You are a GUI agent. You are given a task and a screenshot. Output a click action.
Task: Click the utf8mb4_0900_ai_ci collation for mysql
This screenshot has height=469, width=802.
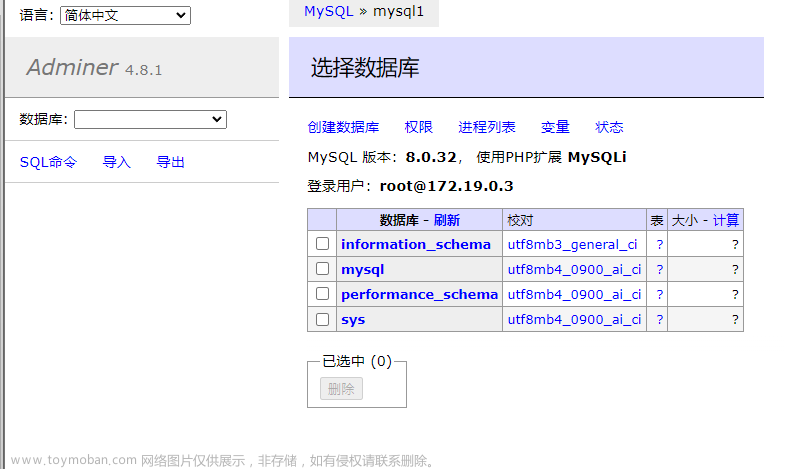tap(574, 270)
